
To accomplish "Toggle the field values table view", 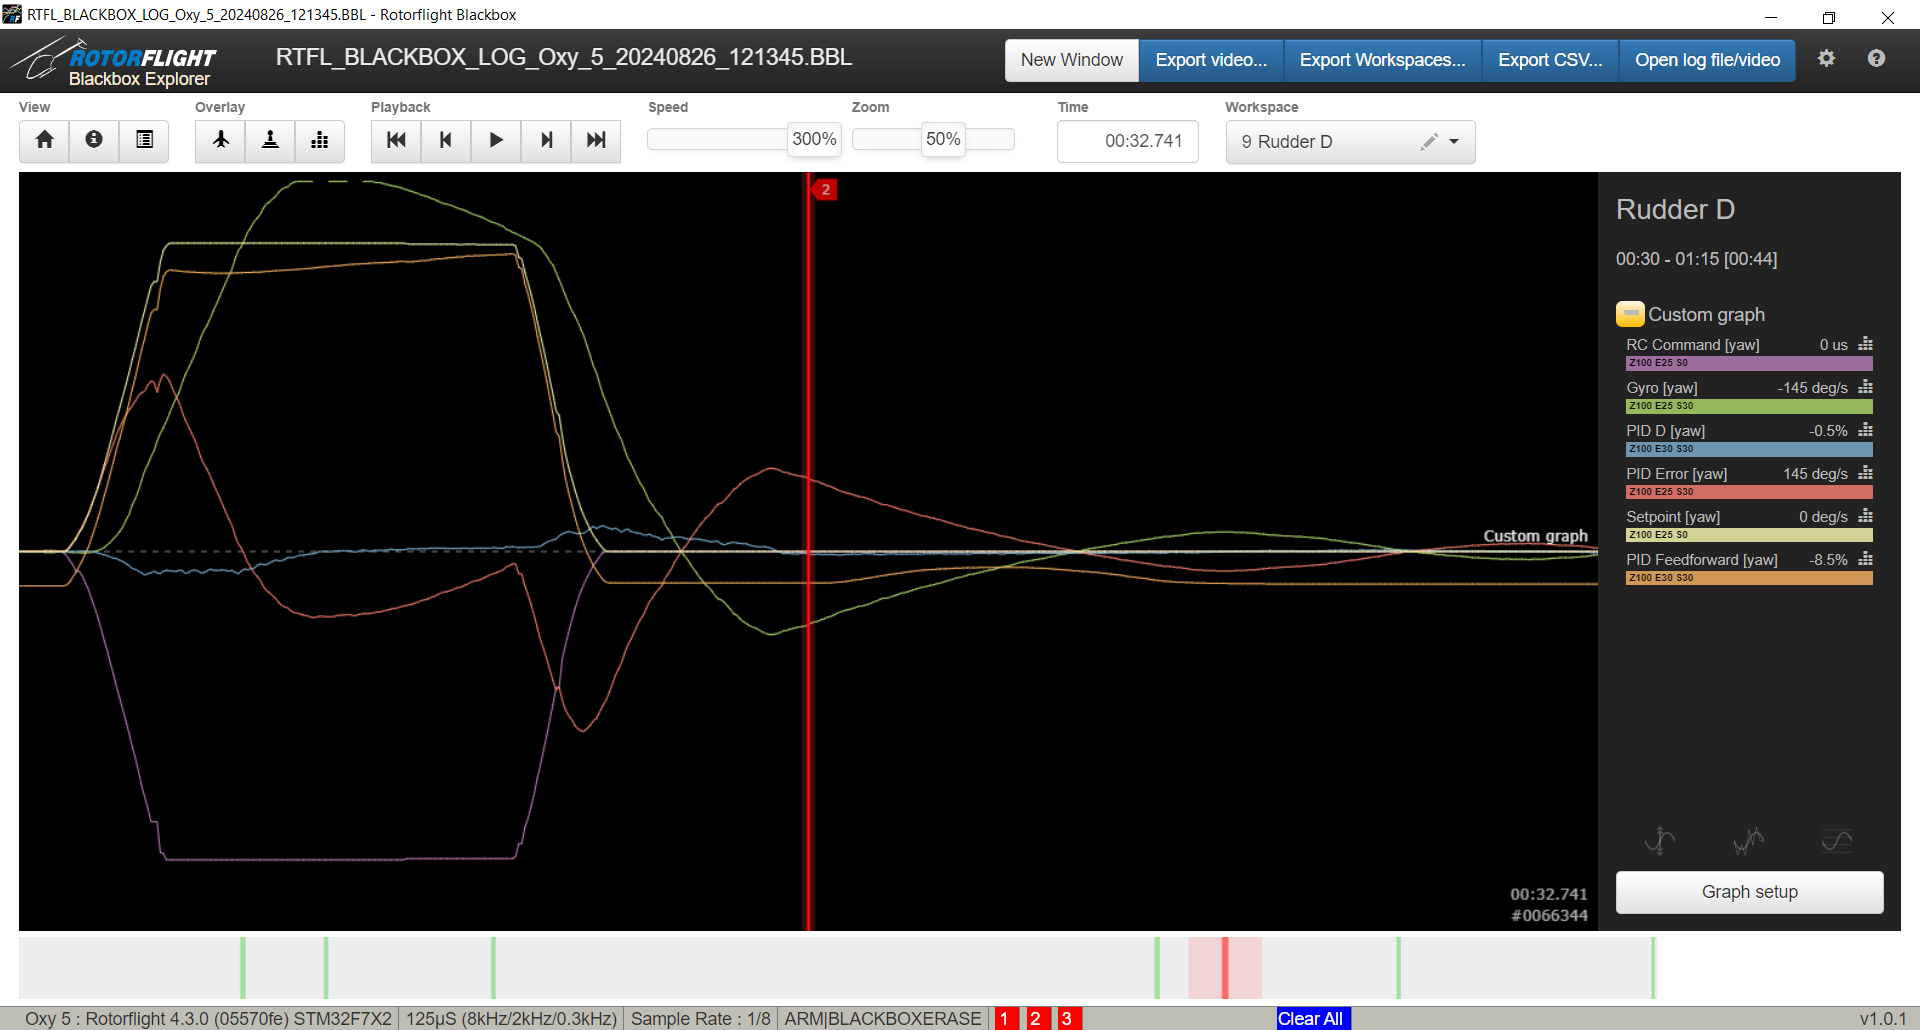I will pyautogui.click(x=144, y=140).
